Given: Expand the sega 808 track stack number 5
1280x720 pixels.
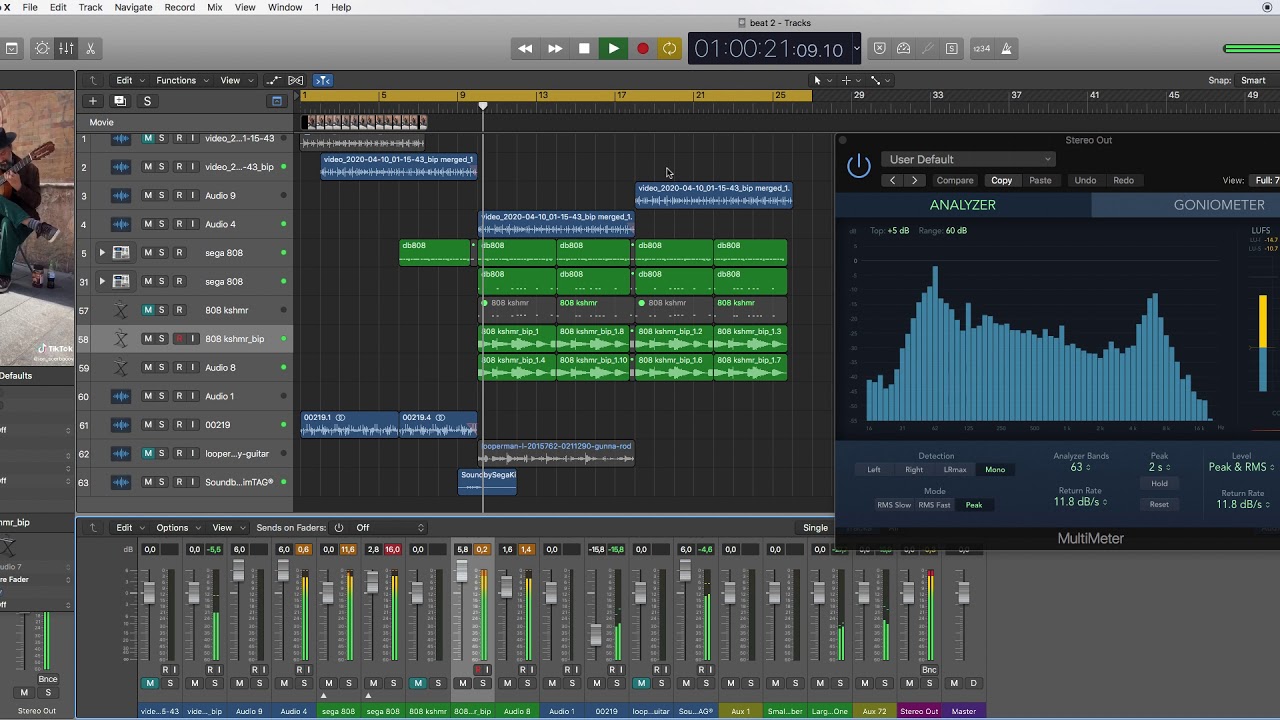Looking at the screenshot, I should click(x=101, y=253).
